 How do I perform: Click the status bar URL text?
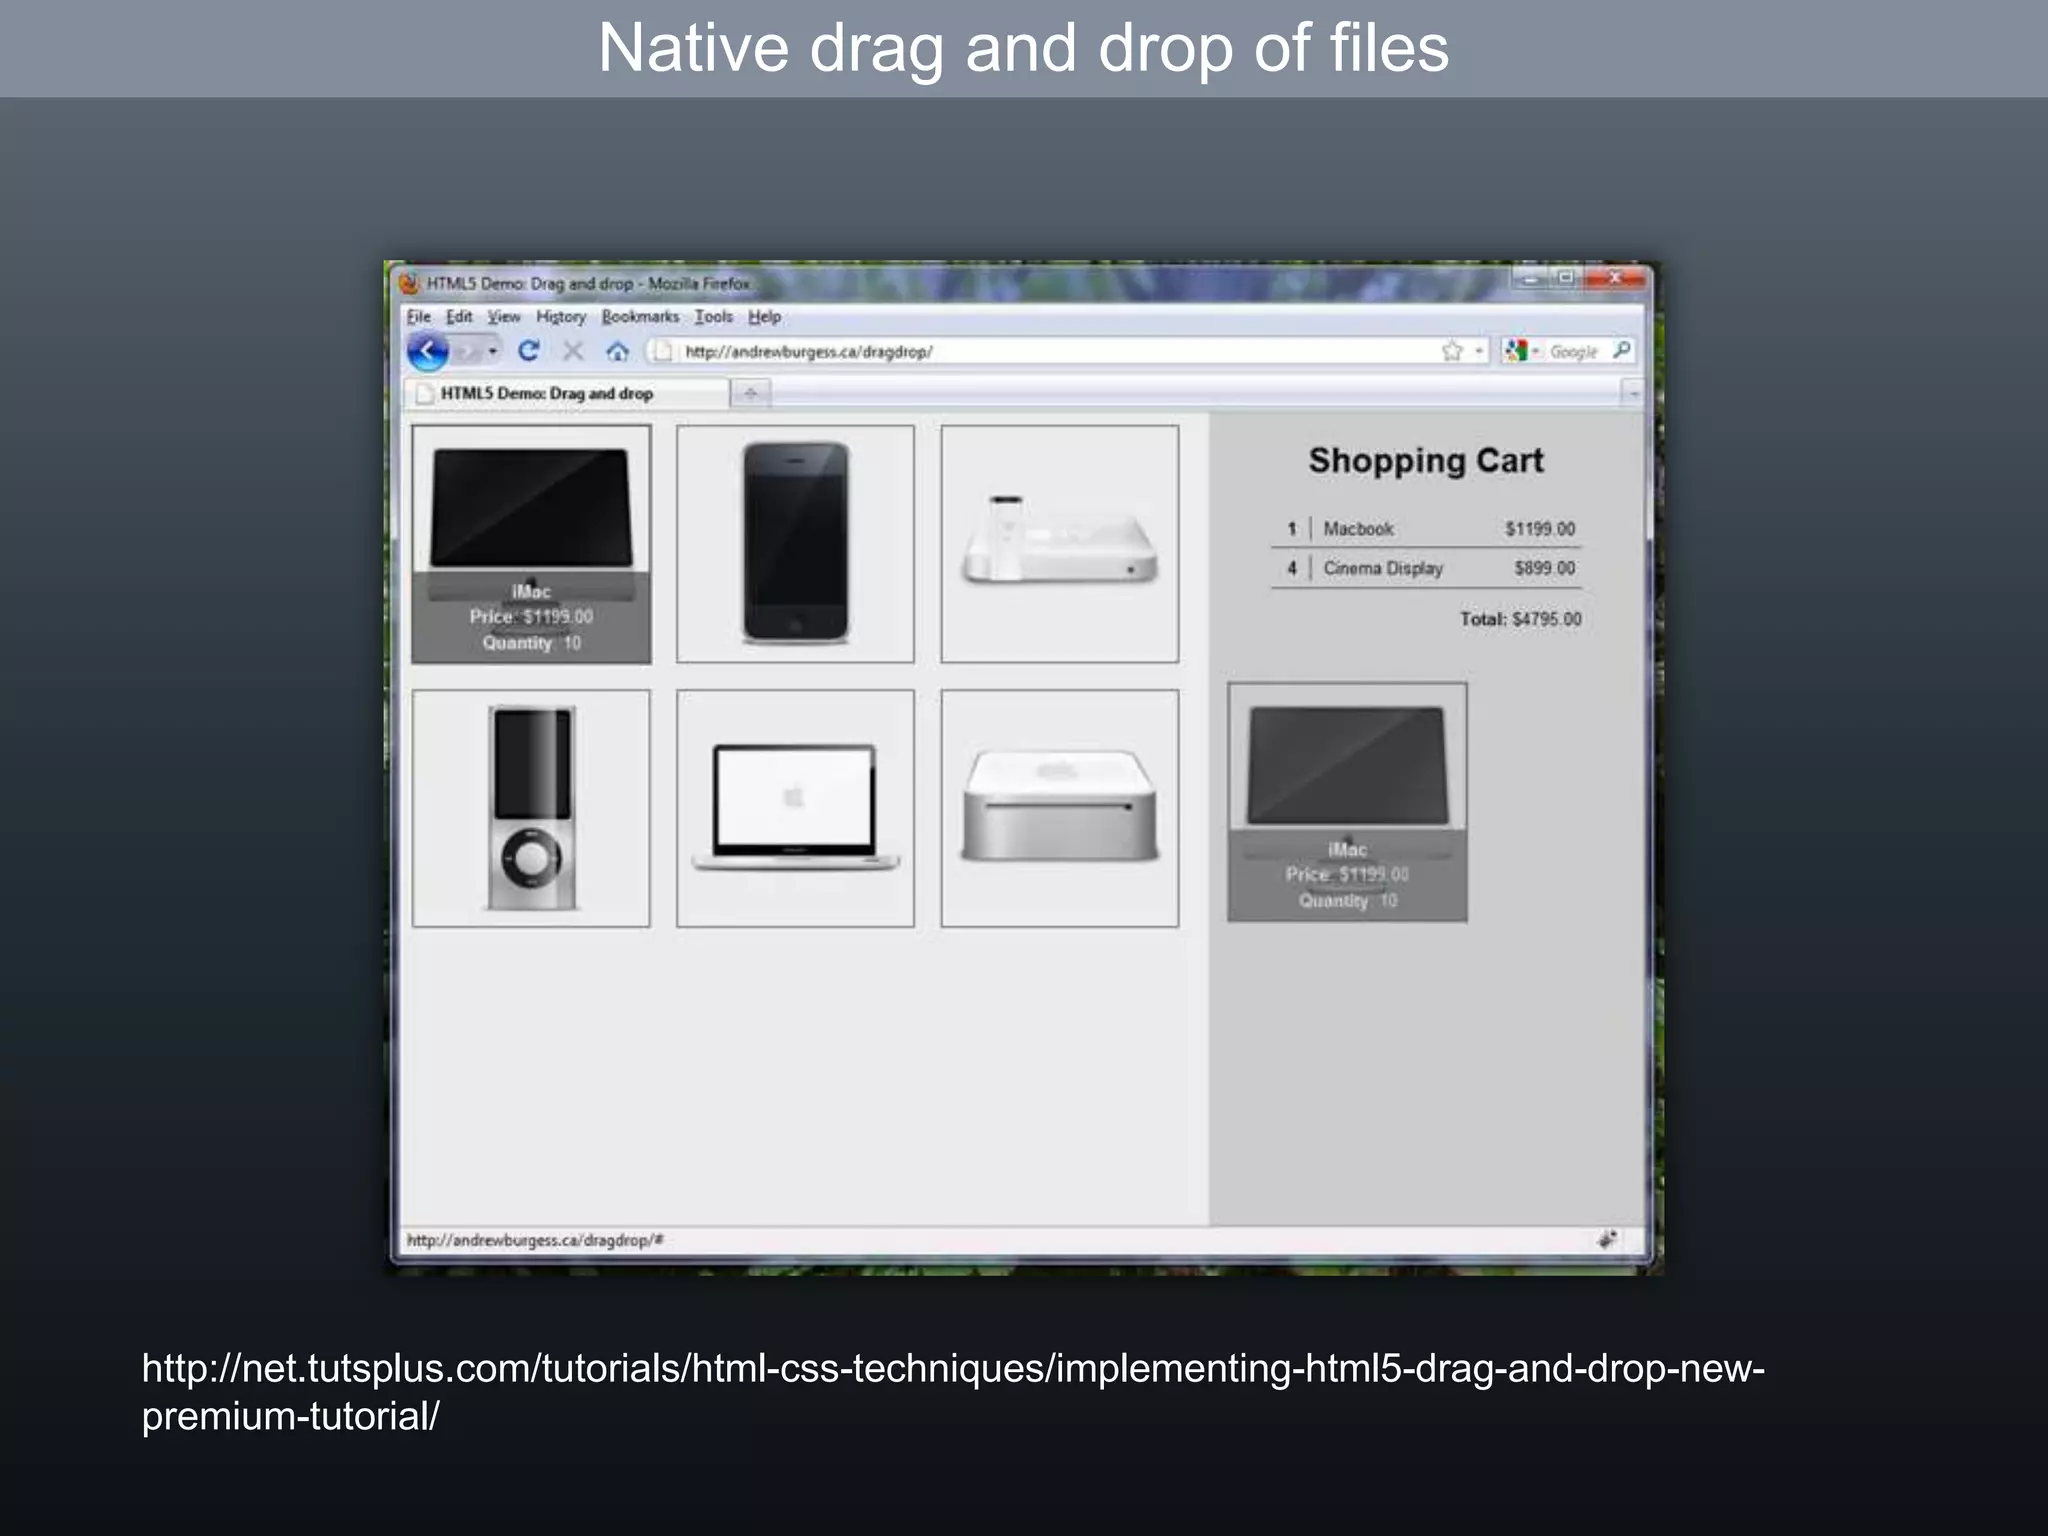point(535,1240)
